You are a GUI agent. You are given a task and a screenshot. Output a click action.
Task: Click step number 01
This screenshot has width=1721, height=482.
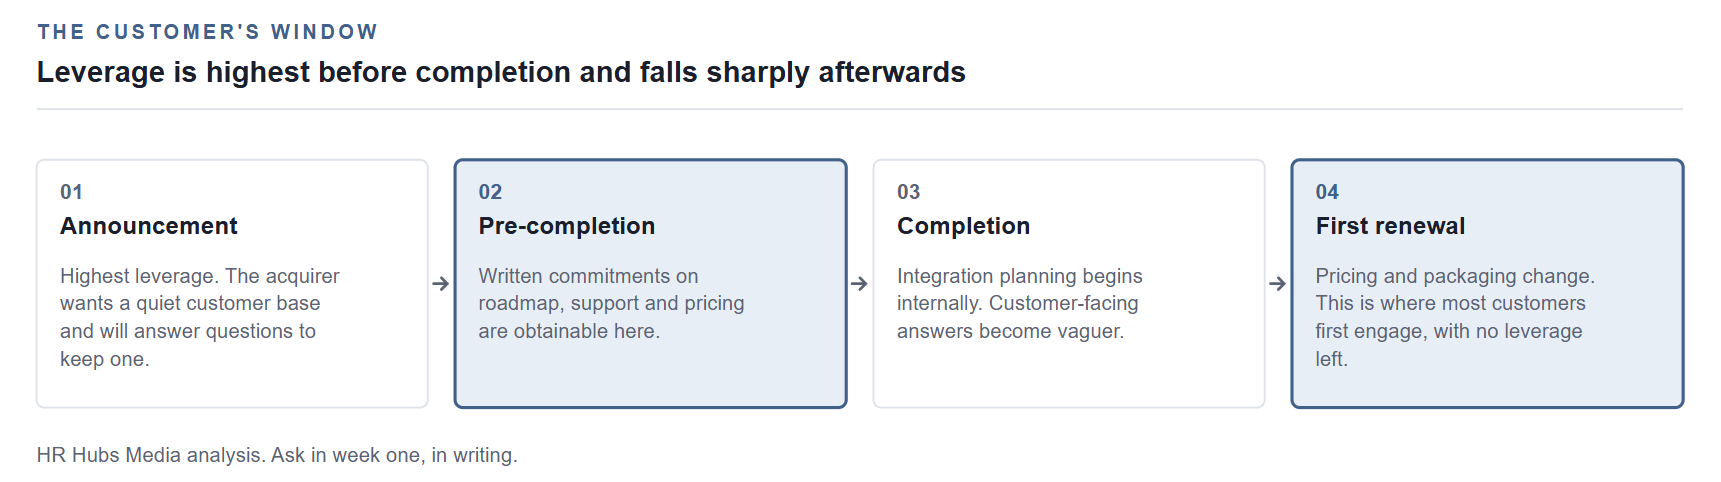(x=71, y=192)
